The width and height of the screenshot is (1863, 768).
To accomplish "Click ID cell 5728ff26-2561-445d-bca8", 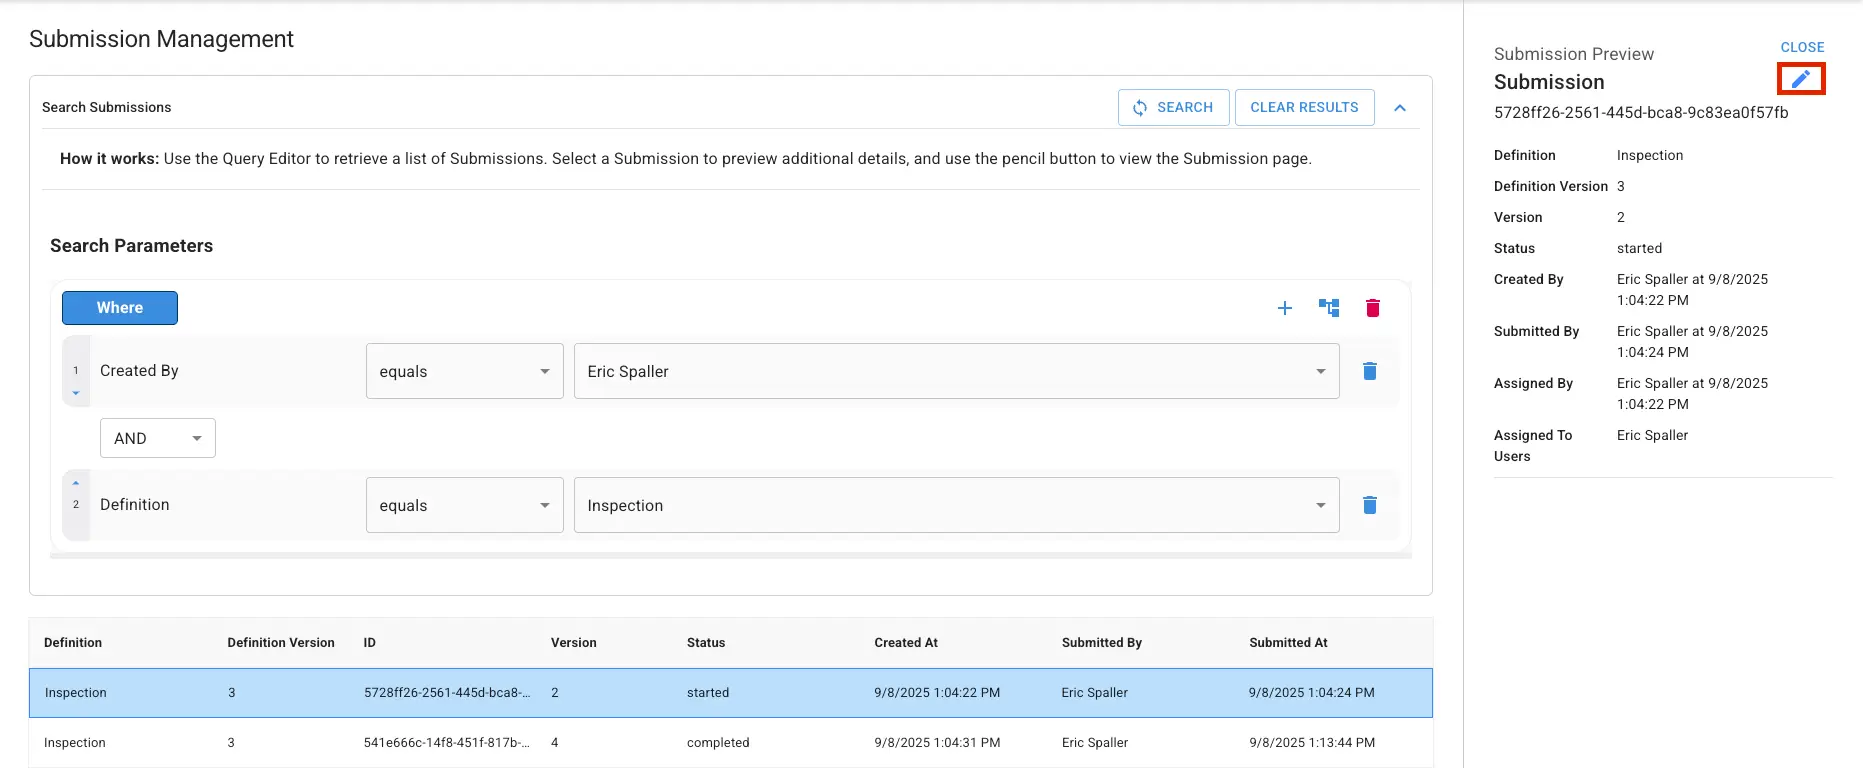I will pos(447,693).
